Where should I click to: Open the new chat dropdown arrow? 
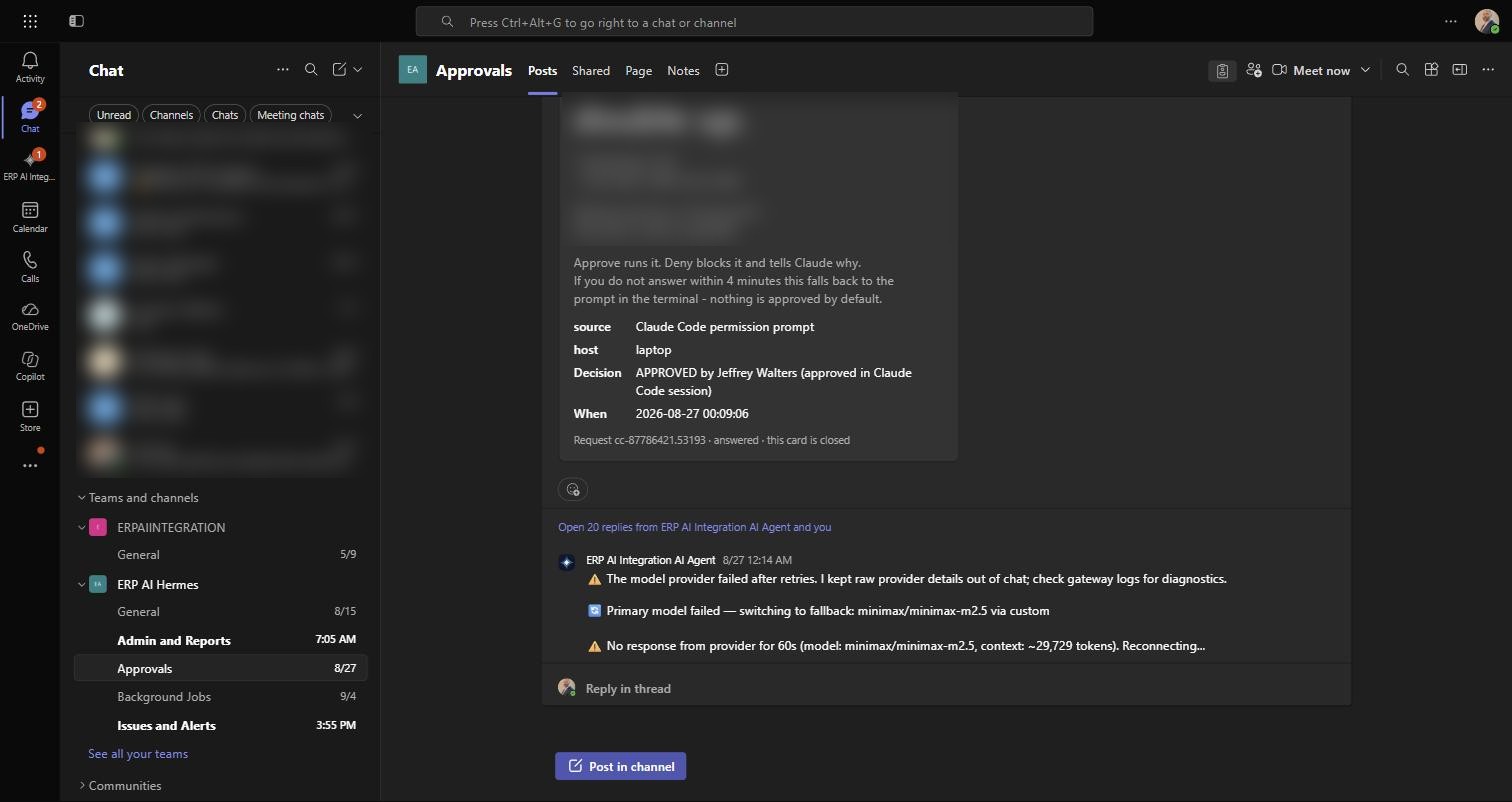358,69
